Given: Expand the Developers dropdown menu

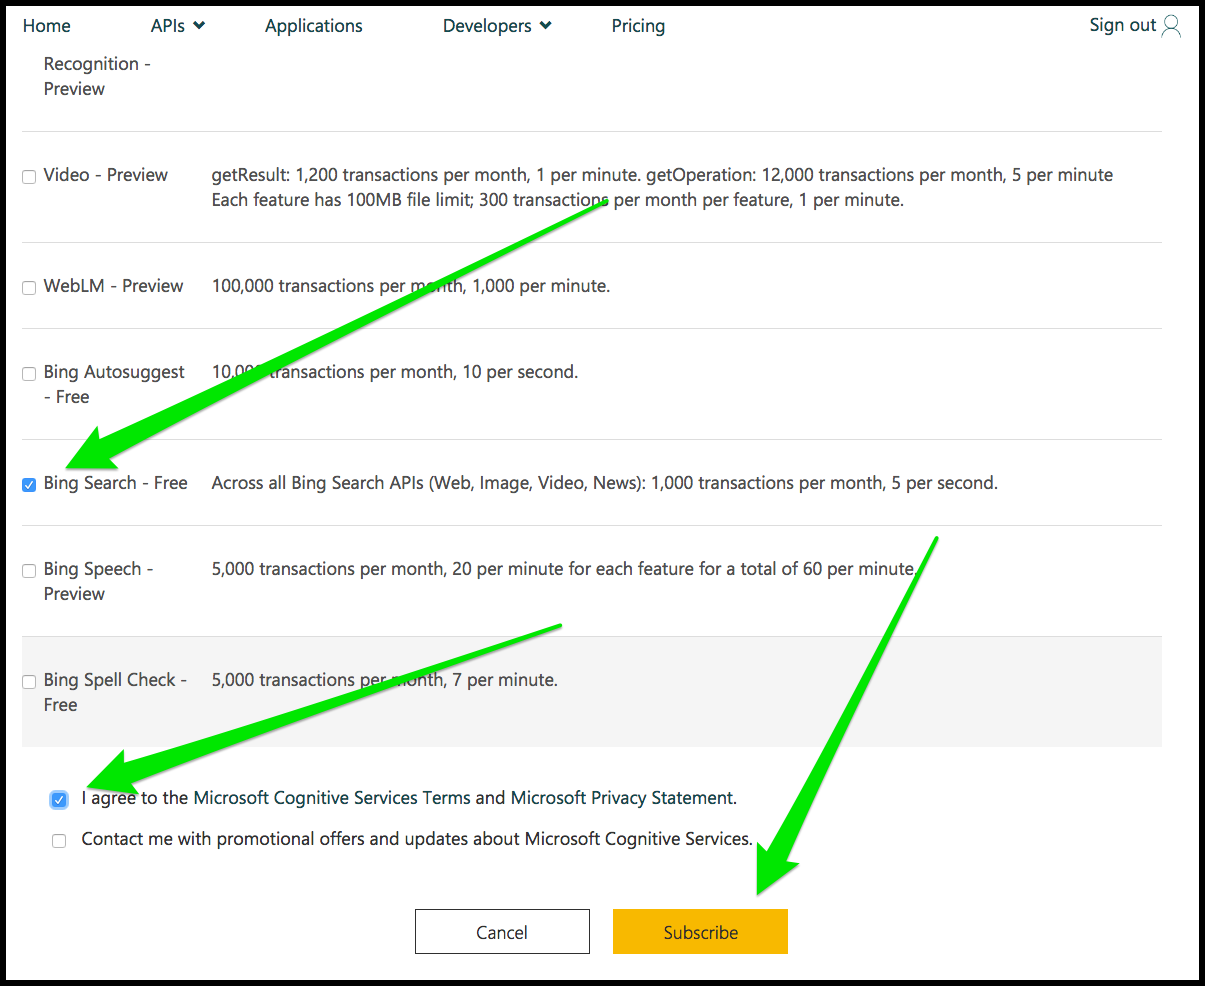Looking at the screenshot, I should click(497, 26).
